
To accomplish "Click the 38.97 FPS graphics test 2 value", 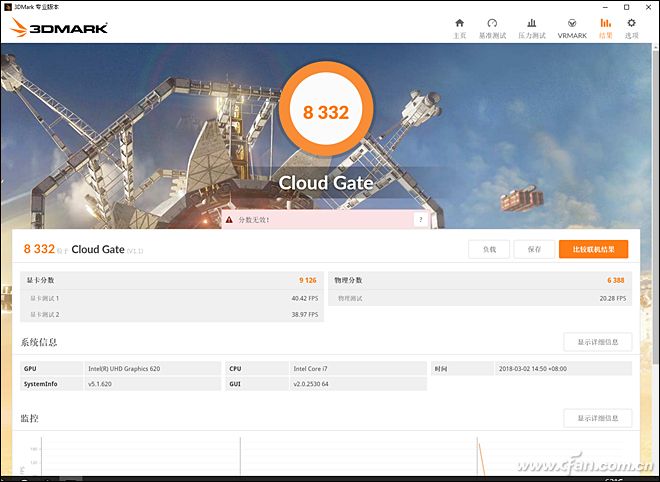I will pyautogui.click(x=305, y=314).
